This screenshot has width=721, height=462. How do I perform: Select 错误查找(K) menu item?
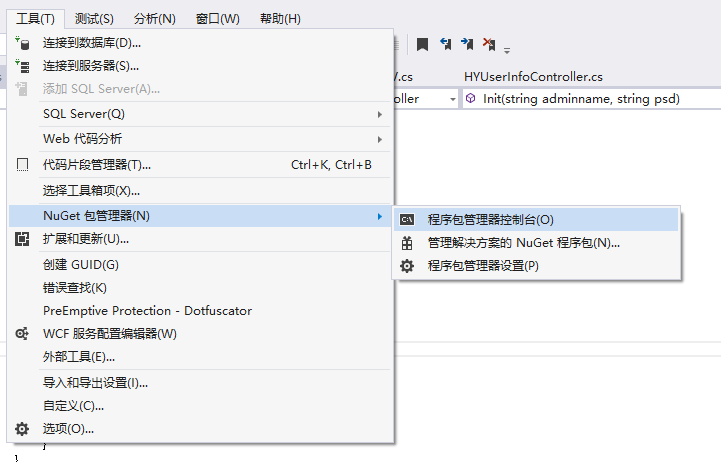[x=200, y=288]
